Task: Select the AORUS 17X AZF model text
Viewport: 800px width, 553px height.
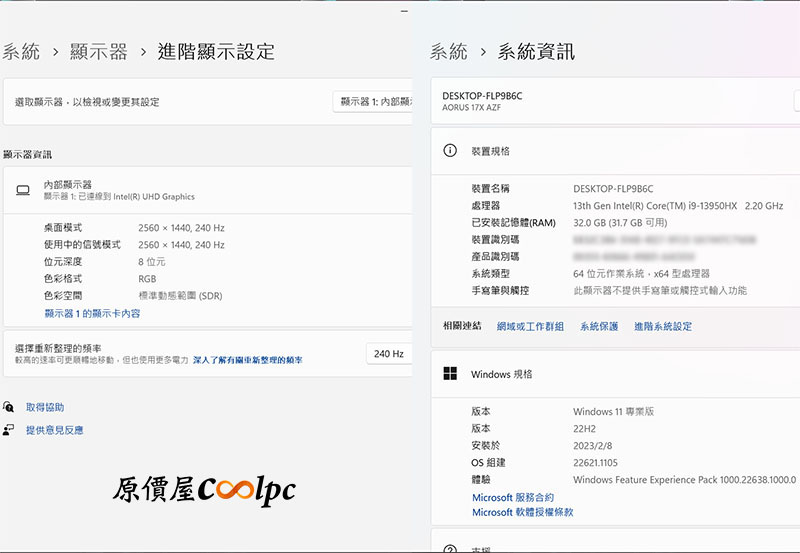Action: (471, 108)
